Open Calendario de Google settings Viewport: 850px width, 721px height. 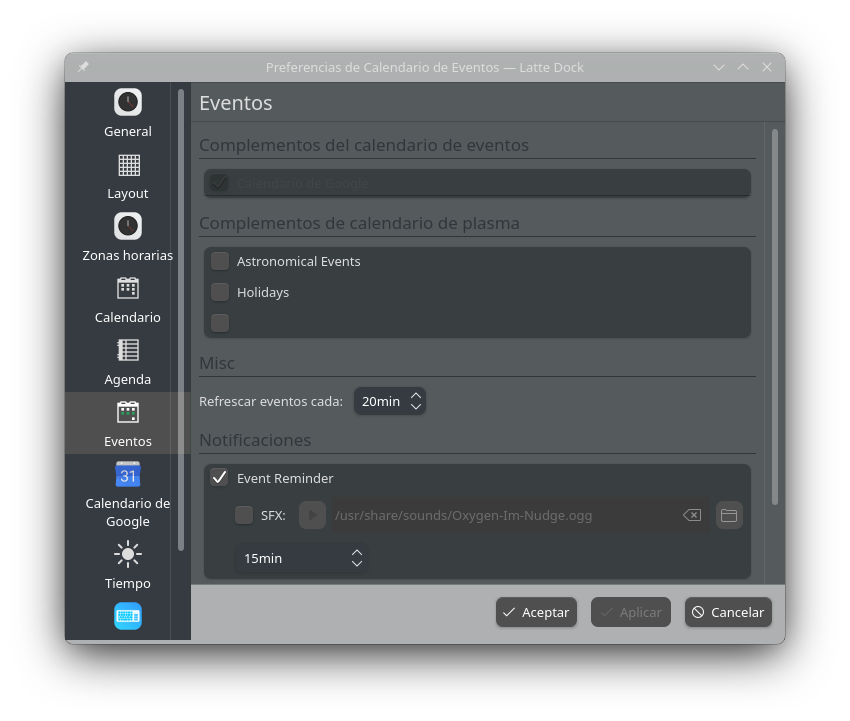click(x=127, y=494)
